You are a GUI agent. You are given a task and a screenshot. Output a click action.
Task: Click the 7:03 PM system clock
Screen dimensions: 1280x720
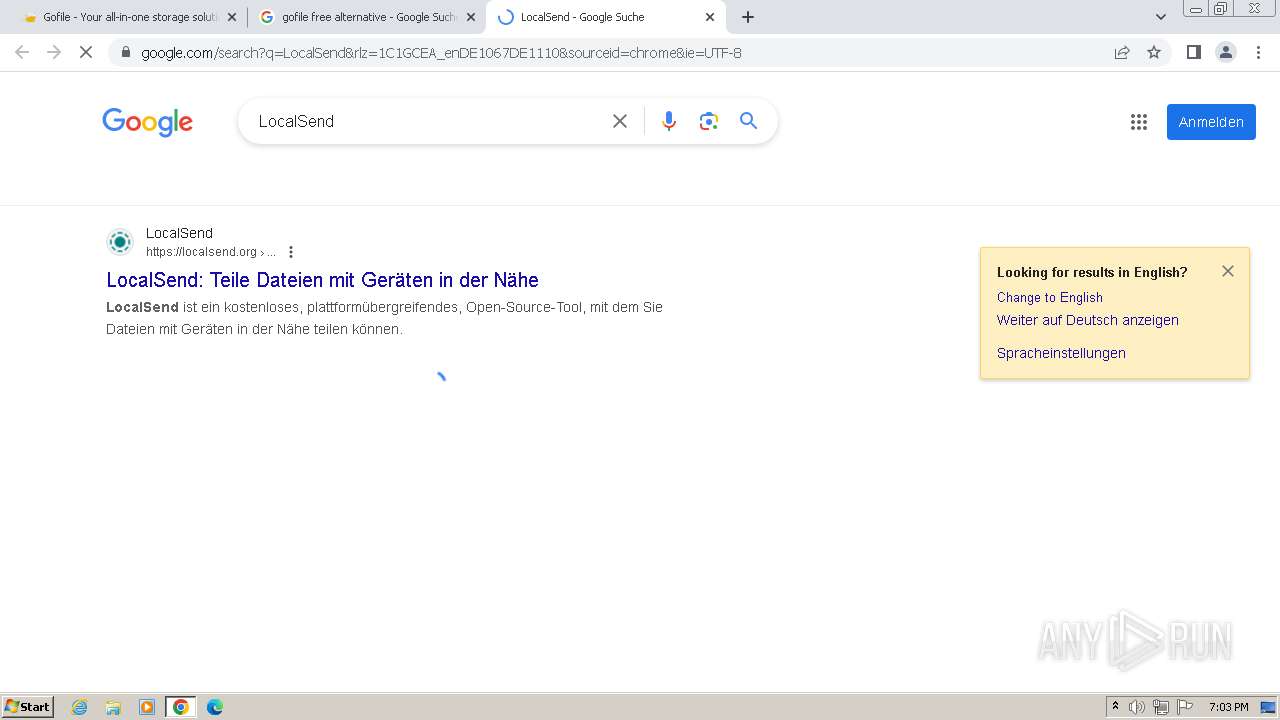pyautogui.click(x=1228, y=707)
